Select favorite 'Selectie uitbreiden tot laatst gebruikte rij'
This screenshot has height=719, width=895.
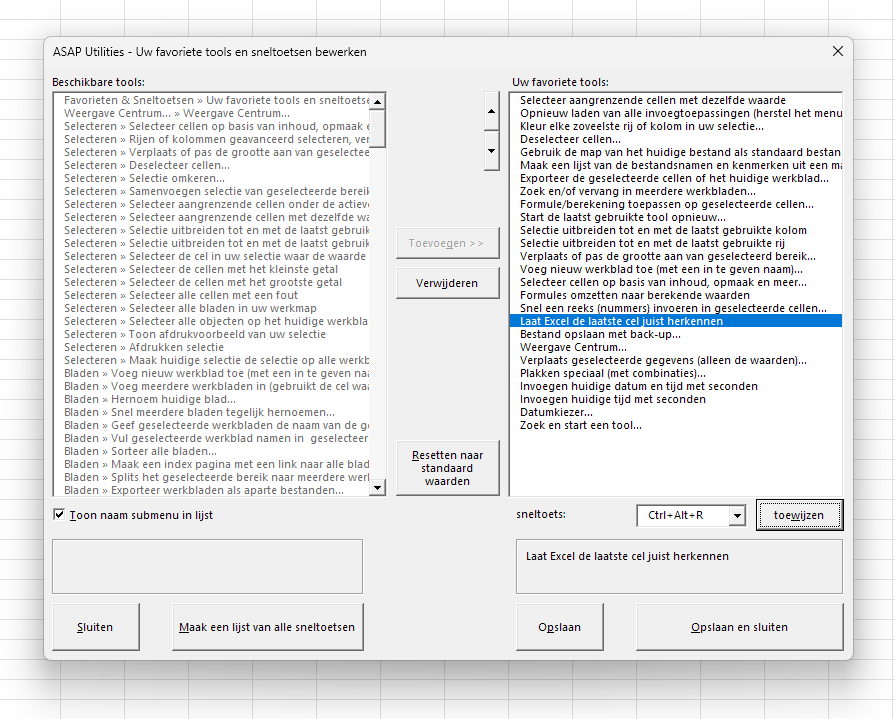[676, 244]
